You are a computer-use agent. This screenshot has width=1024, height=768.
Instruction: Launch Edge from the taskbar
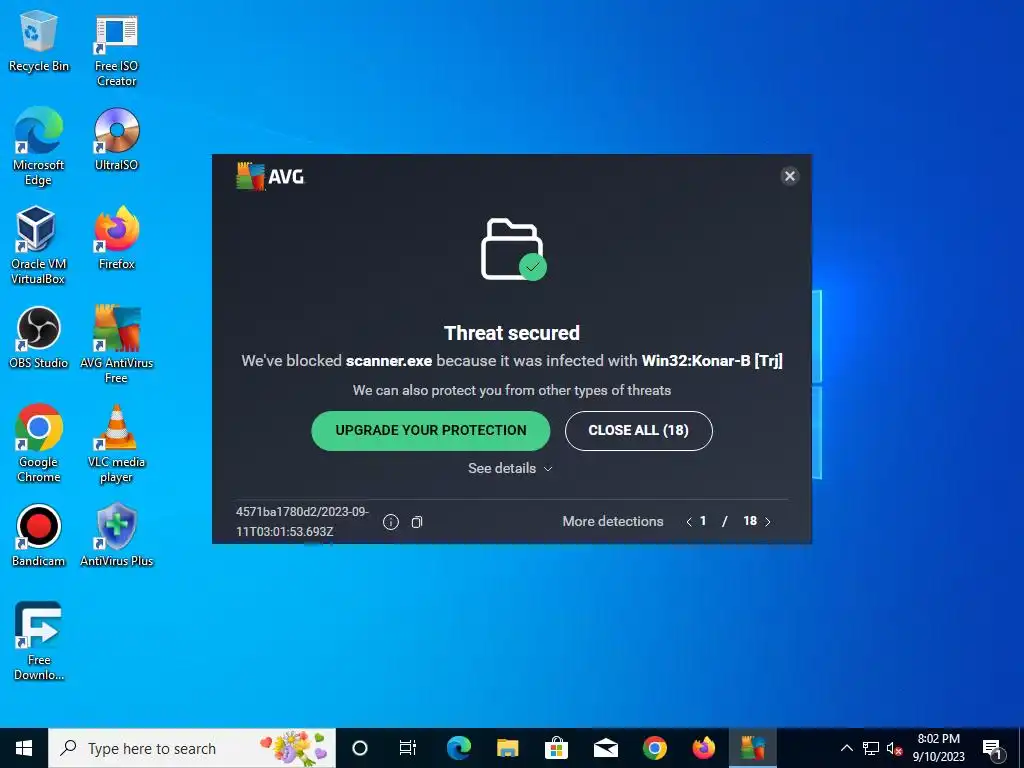click(459, 748)
